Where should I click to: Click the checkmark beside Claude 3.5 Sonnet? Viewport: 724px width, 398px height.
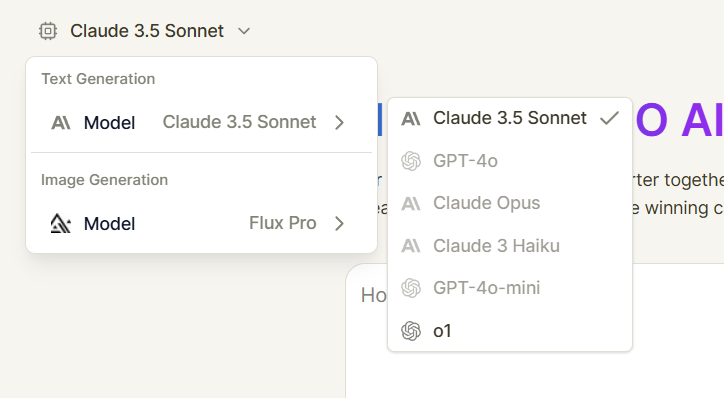click(x=609, y=118)
